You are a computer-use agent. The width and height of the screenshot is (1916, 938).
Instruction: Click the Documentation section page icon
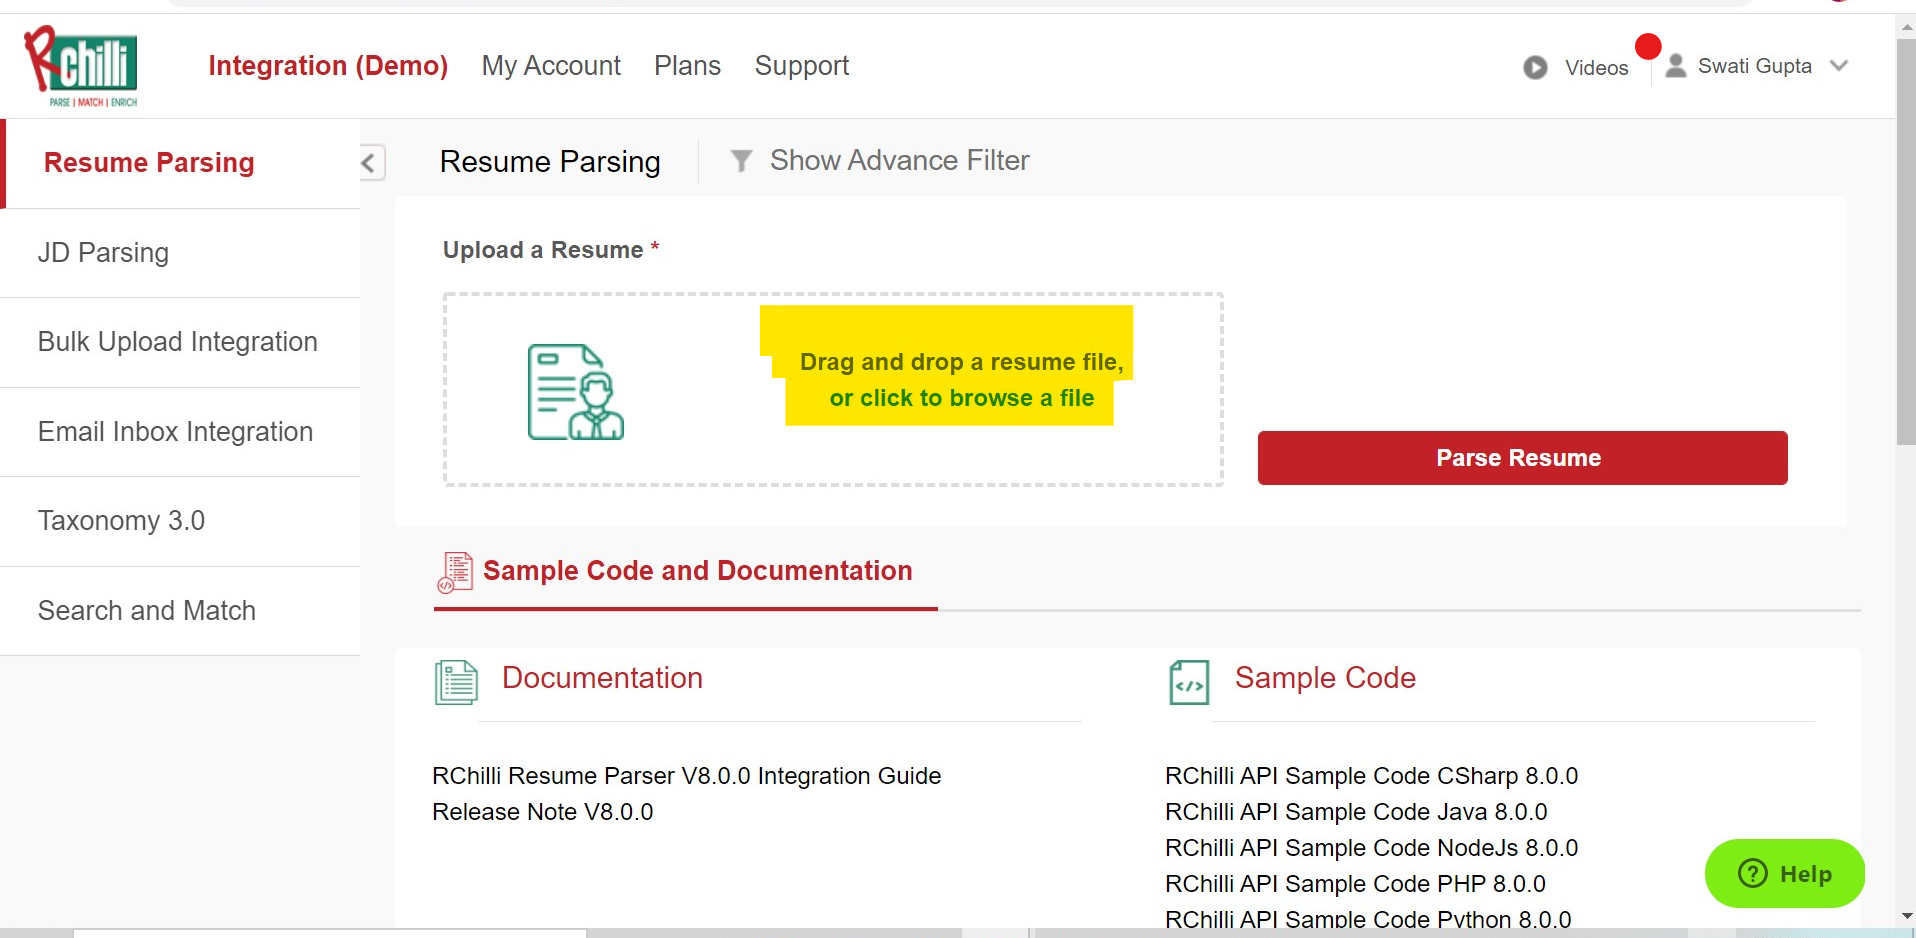point(456,682)
